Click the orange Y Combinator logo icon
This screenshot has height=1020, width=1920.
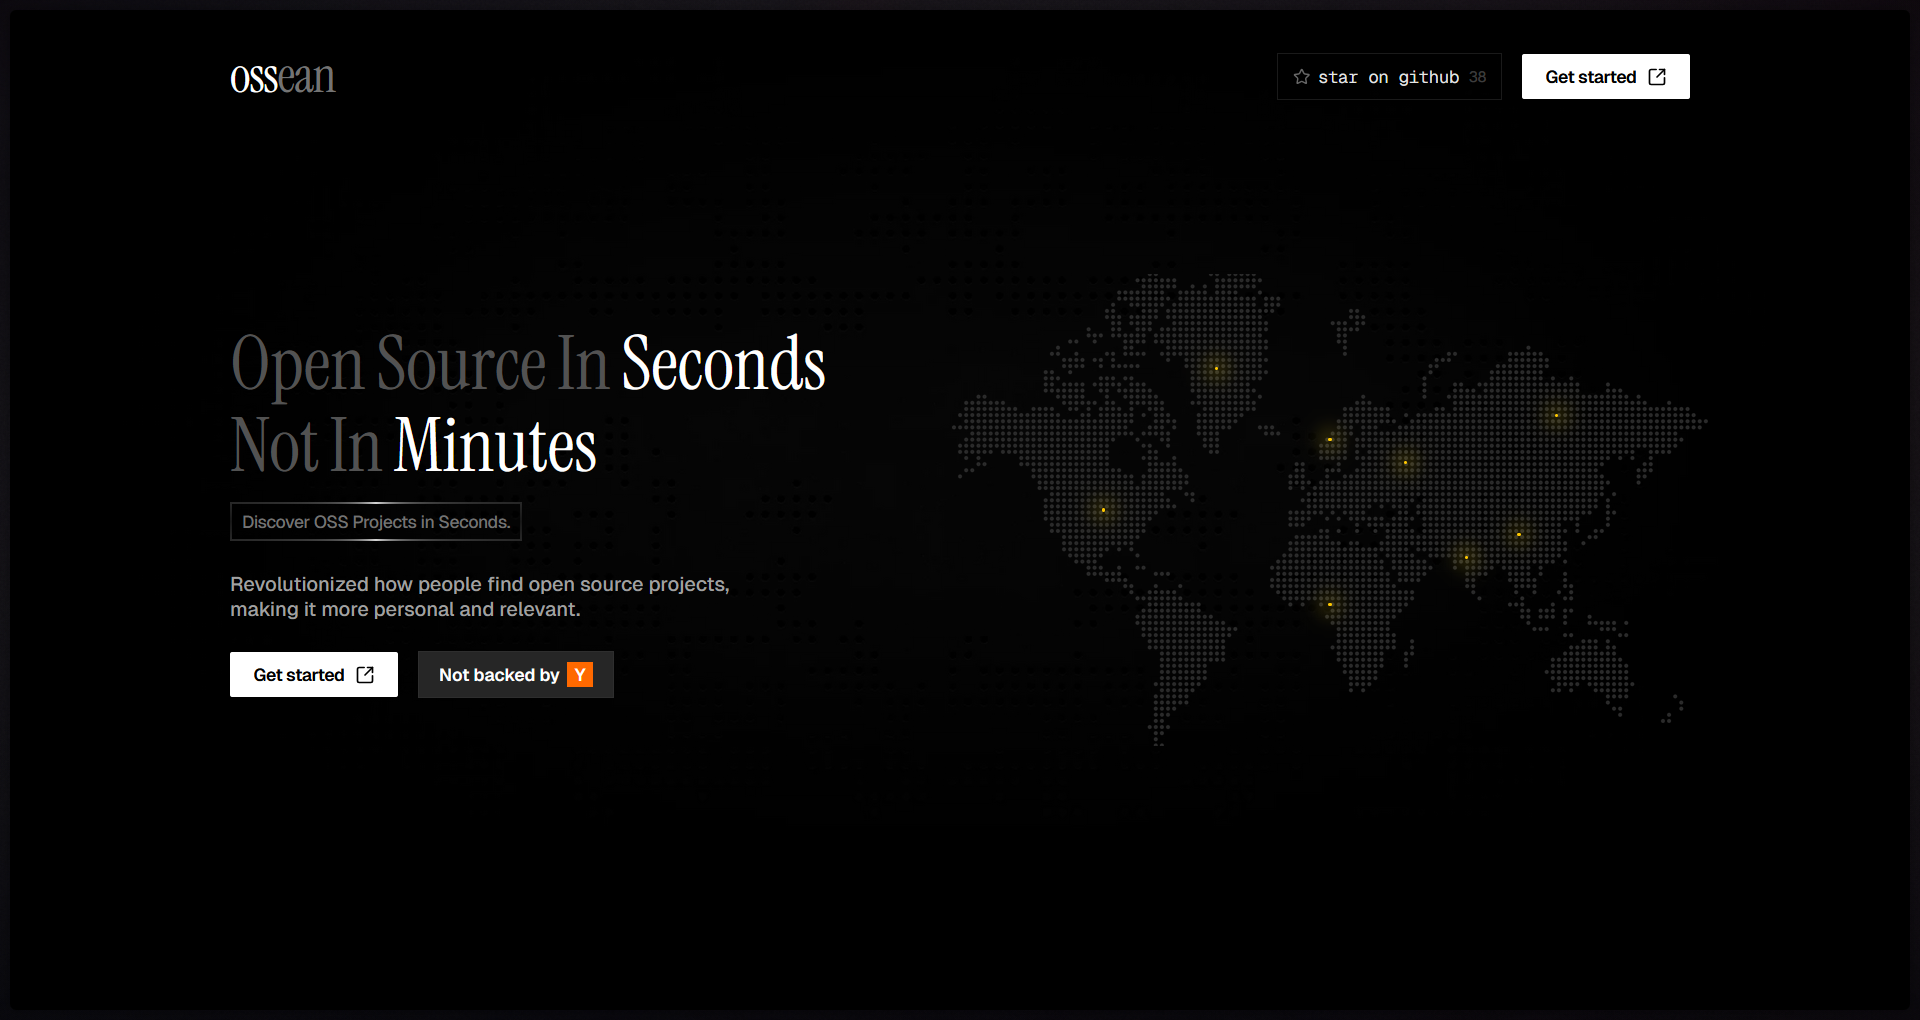point(580,674)
